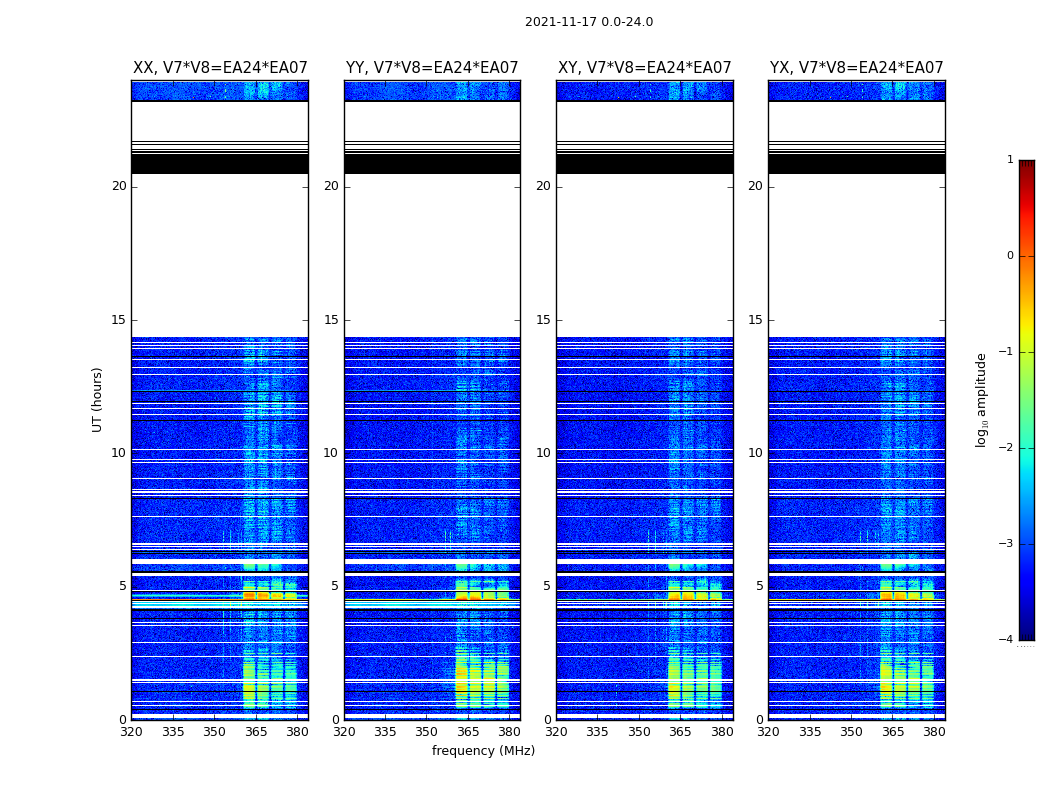The image size is (1050, 800).
Task: Click the XY, V7*V8=EA24*EA07 panel title
Action: [x=645, y=68]
